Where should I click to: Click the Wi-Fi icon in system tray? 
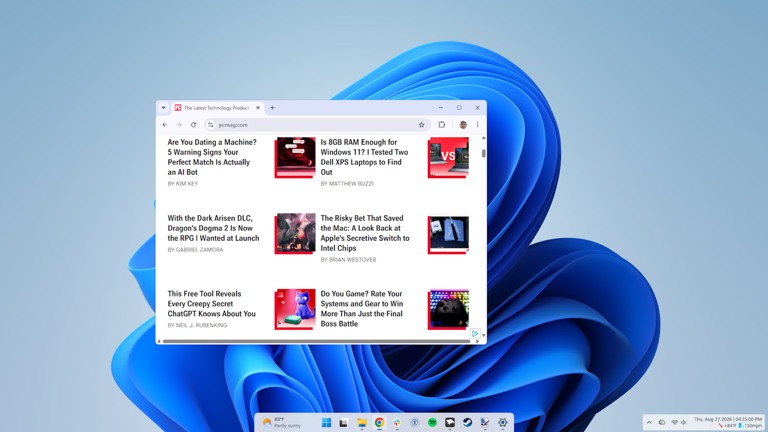(674, 422)
